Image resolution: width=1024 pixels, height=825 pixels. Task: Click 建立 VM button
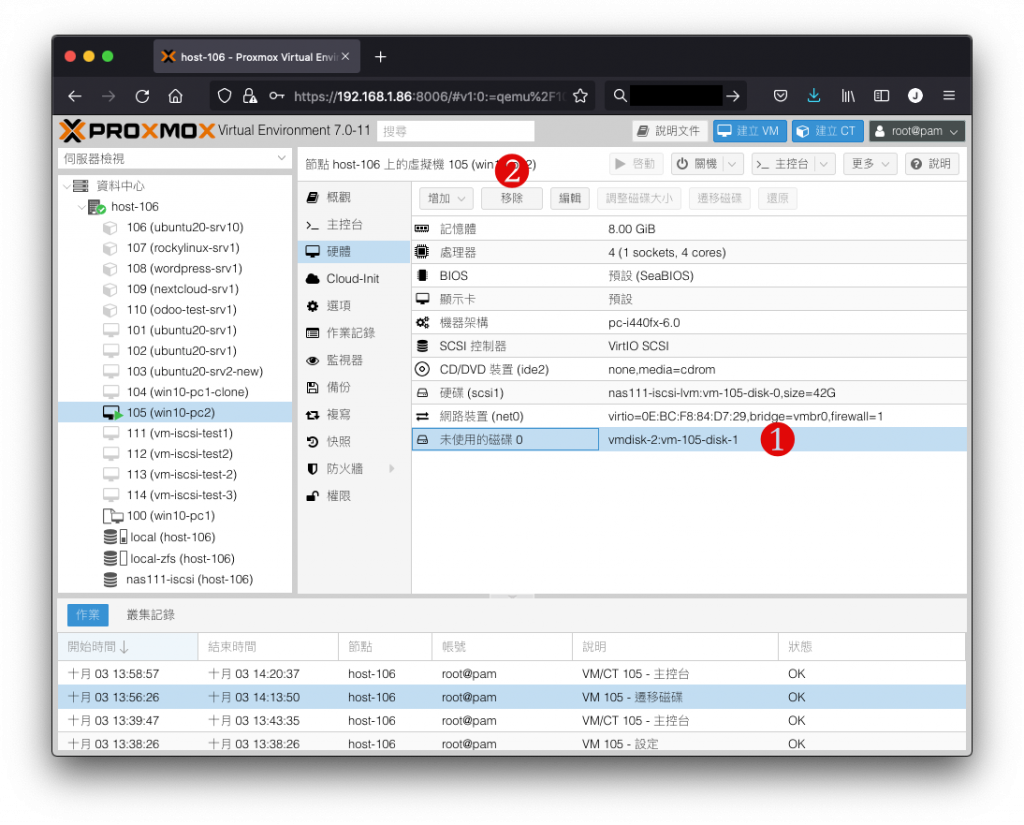coord(749,131)
